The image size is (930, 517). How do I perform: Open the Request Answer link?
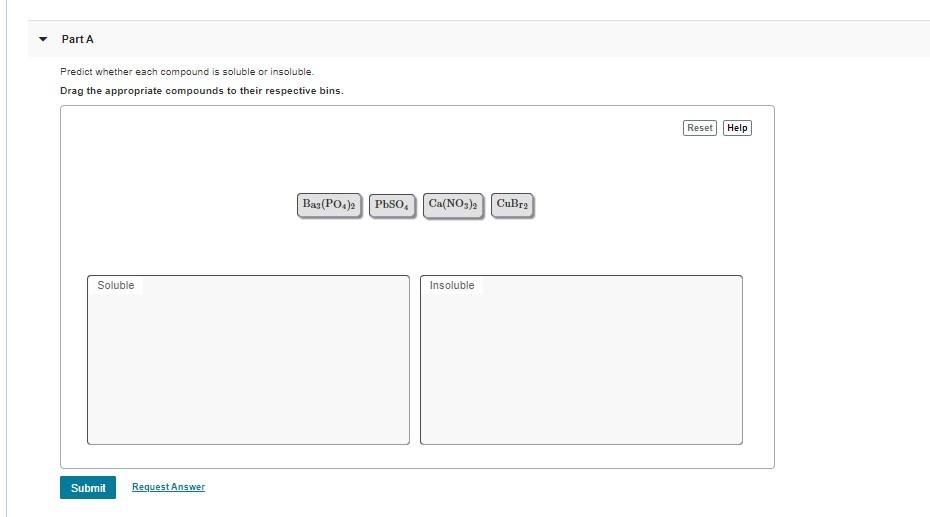point(168,487)
